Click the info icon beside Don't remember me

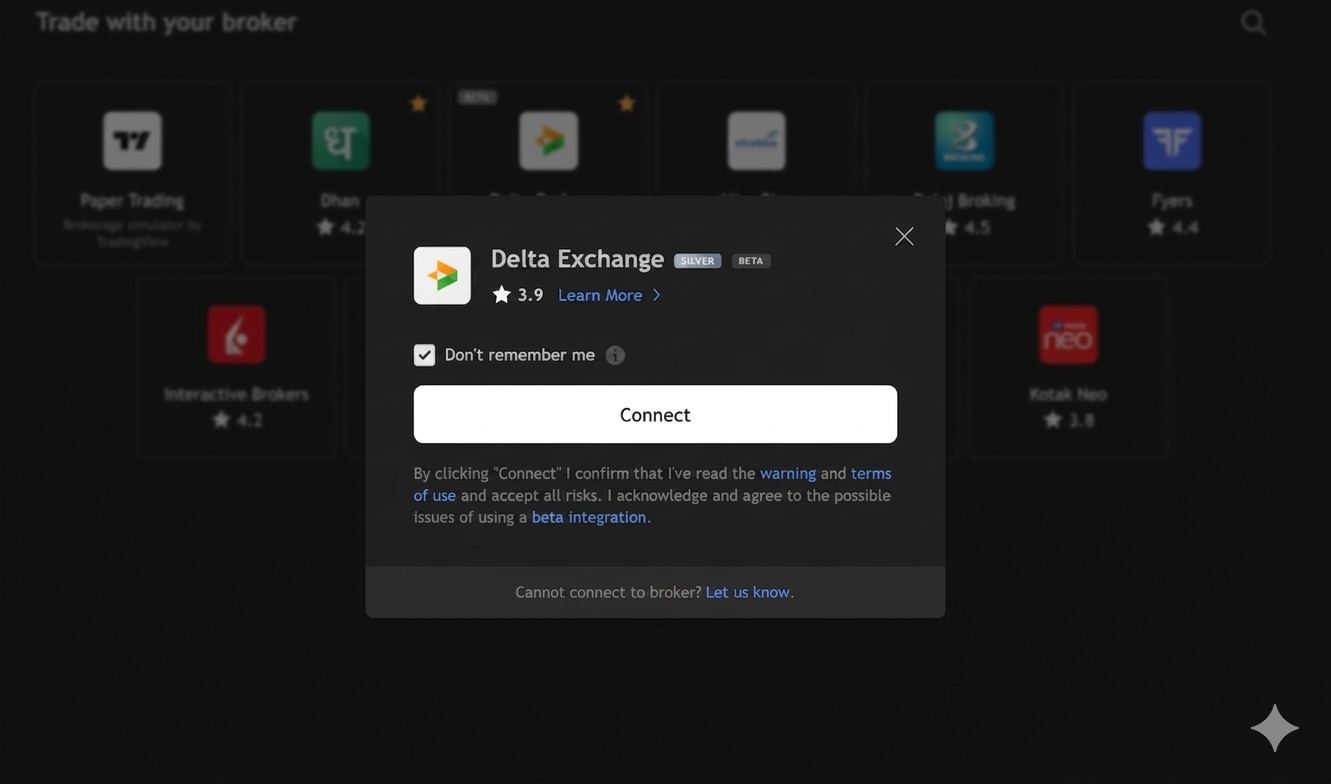pyautogui.click(x=615, y=355)
